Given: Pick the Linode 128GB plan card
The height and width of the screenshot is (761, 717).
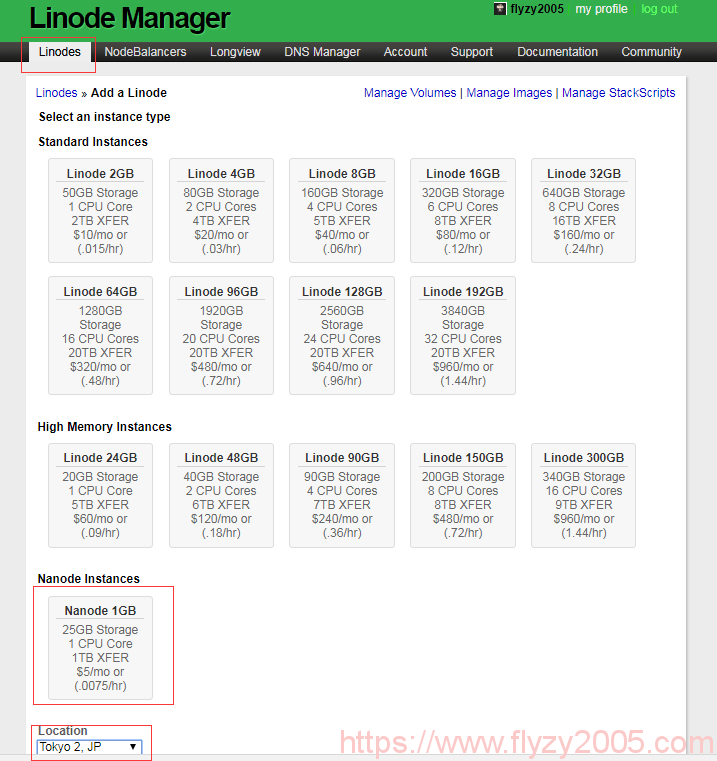Looking at the screenshot, I should pos(342,335).
